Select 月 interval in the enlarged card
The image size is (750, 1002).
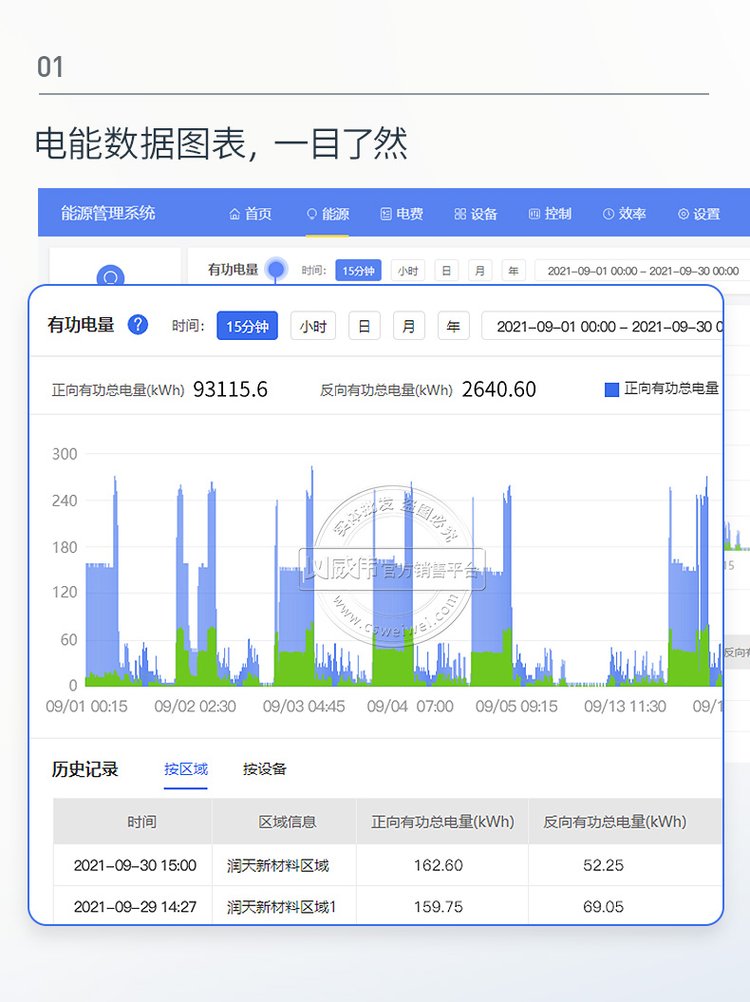pos(408,326)
